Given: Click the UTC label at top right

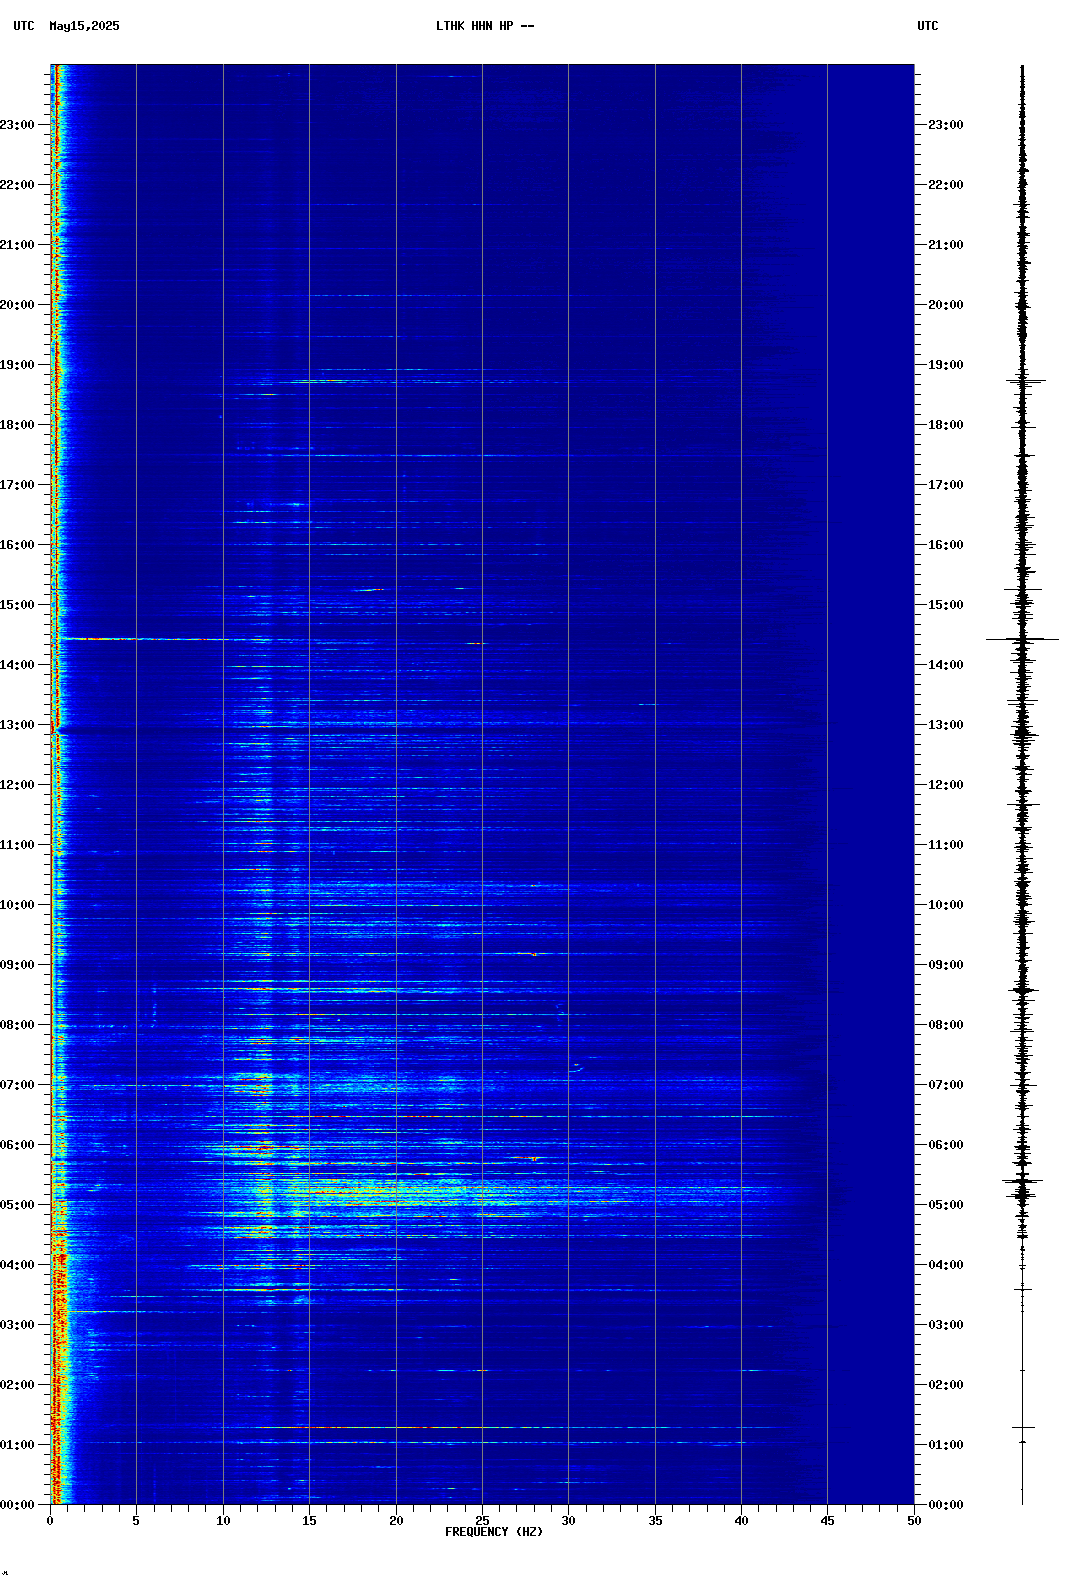Looking at the screenshot, I should coord(928,26).
